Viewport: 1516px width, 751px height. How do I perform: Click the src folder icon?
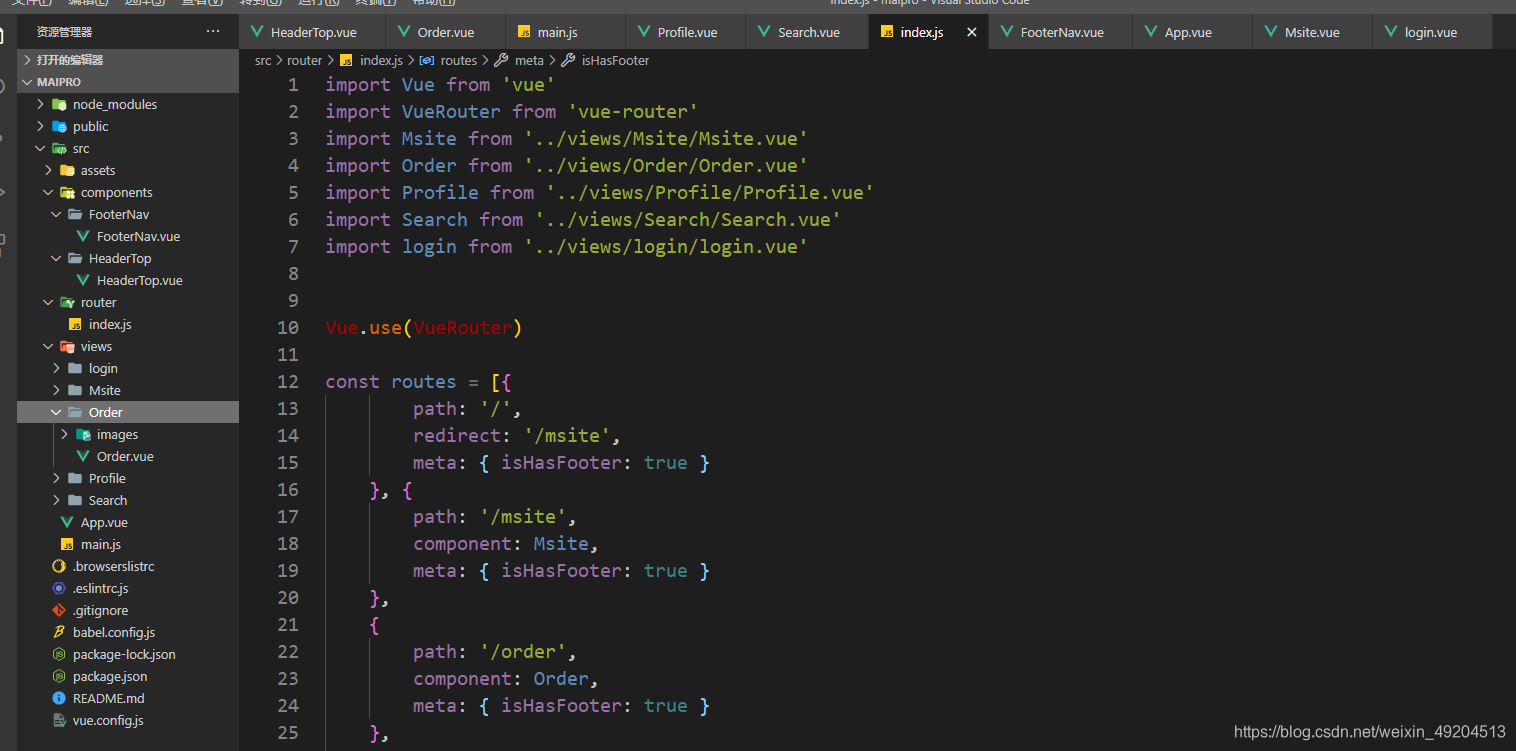coord(60,148)
